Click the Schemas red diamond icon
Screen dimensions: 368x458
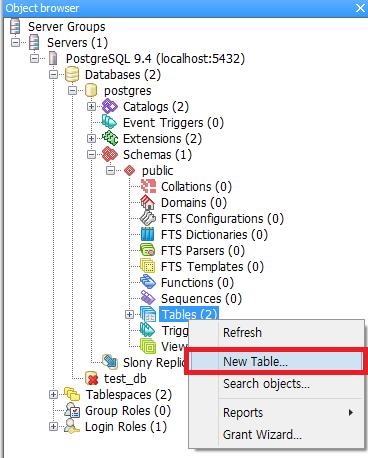pos(110,154)
